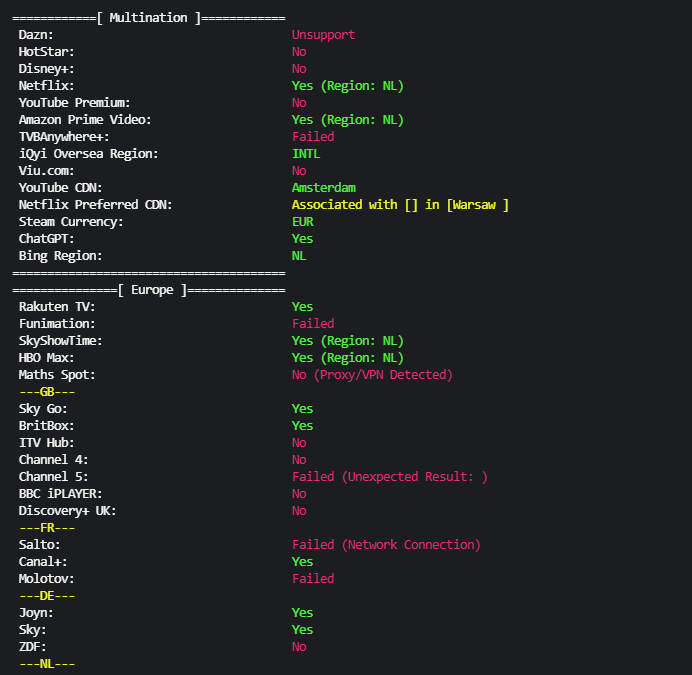
Task: Click the HBO Max Yes (Region: NL) result
Action: point(348,358)
